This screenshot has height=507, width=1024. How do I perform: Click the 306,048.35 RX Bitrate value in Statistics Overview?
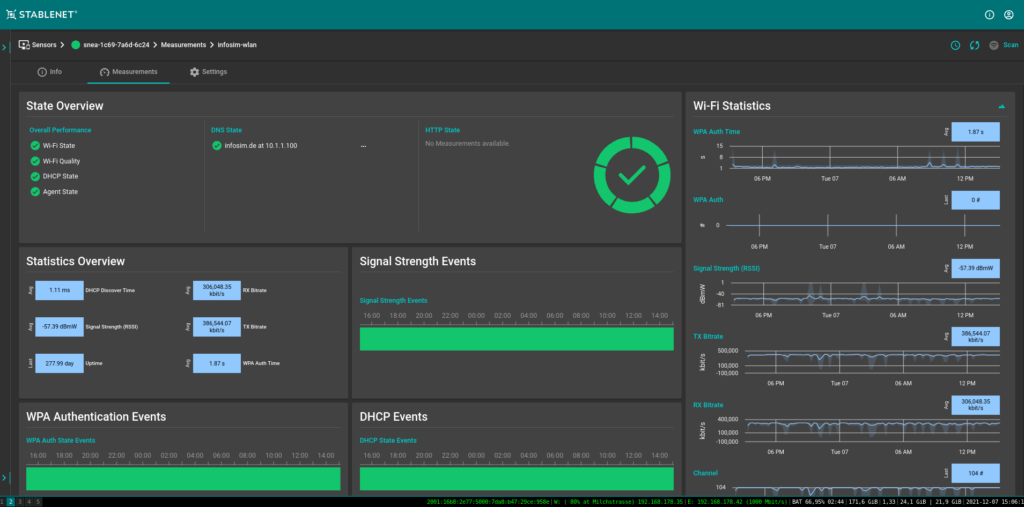point(217,290)
